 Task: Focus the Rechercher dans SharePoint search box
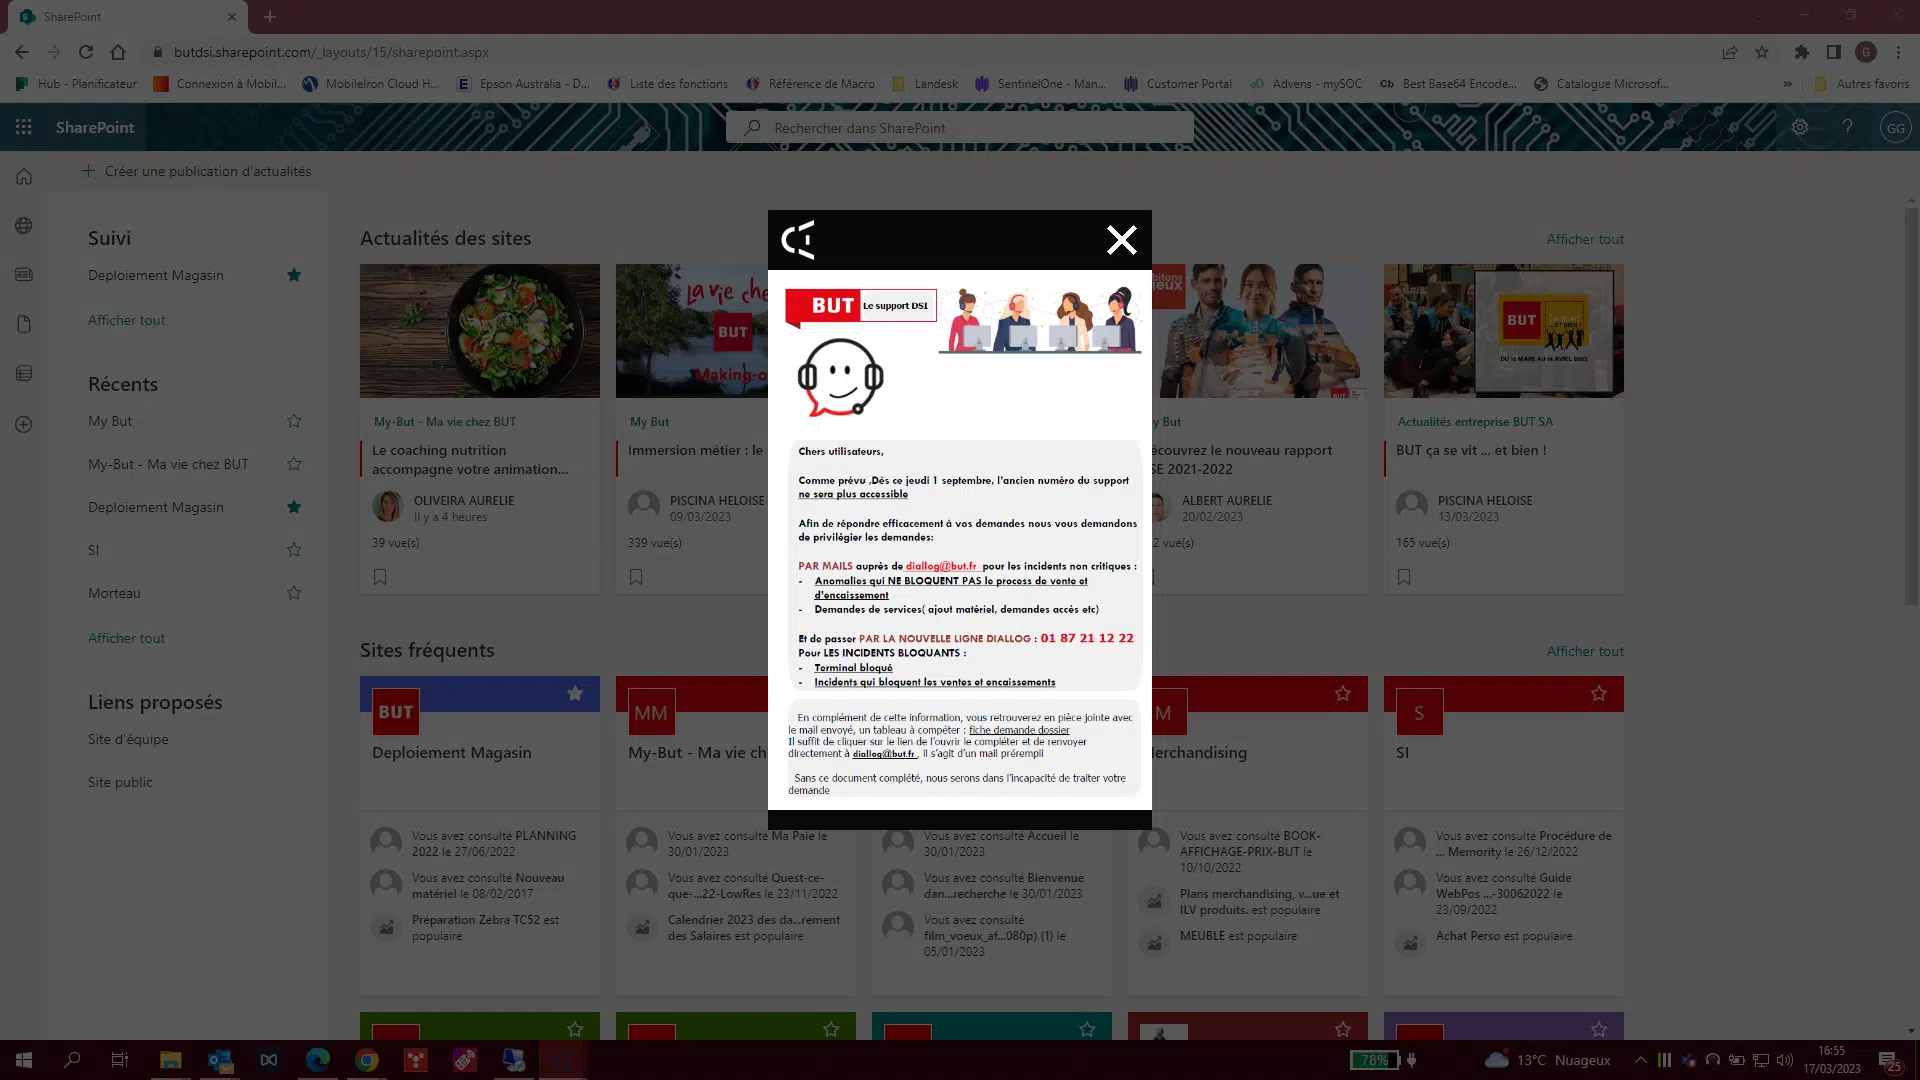pos(960,128)
